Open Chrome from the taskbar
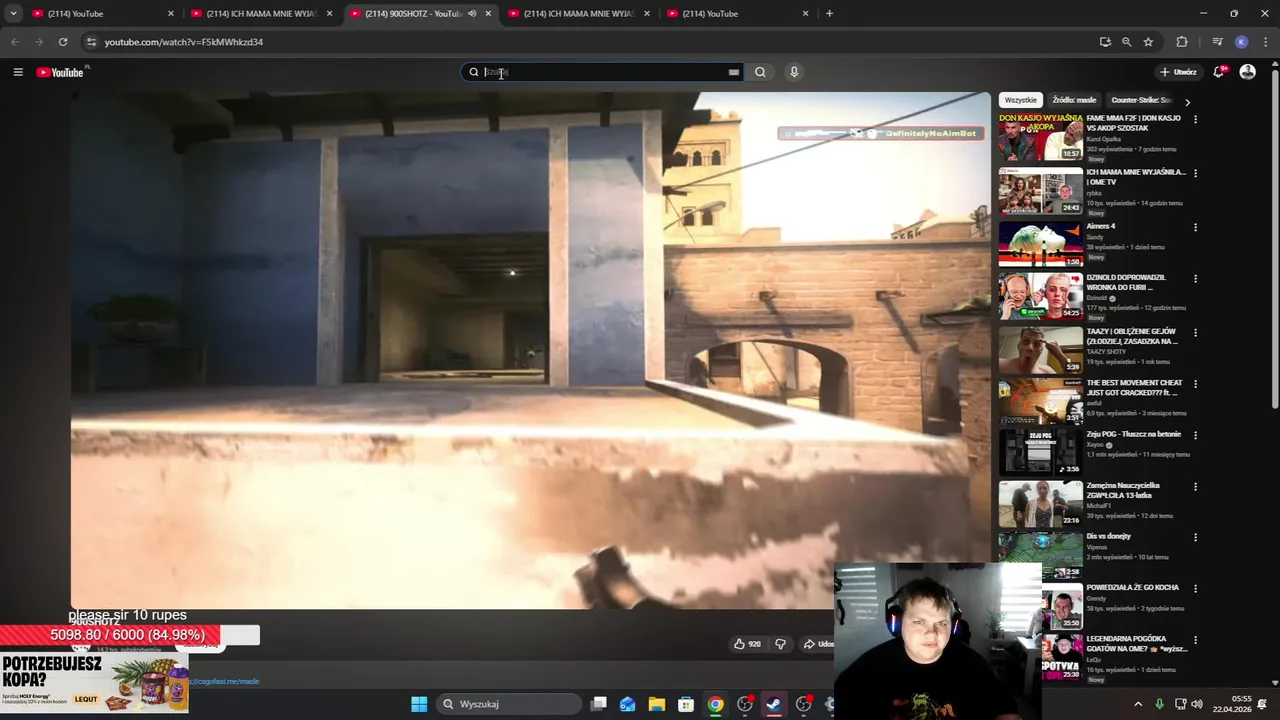This screenshot has width=1280, height=720. [715, 704]
